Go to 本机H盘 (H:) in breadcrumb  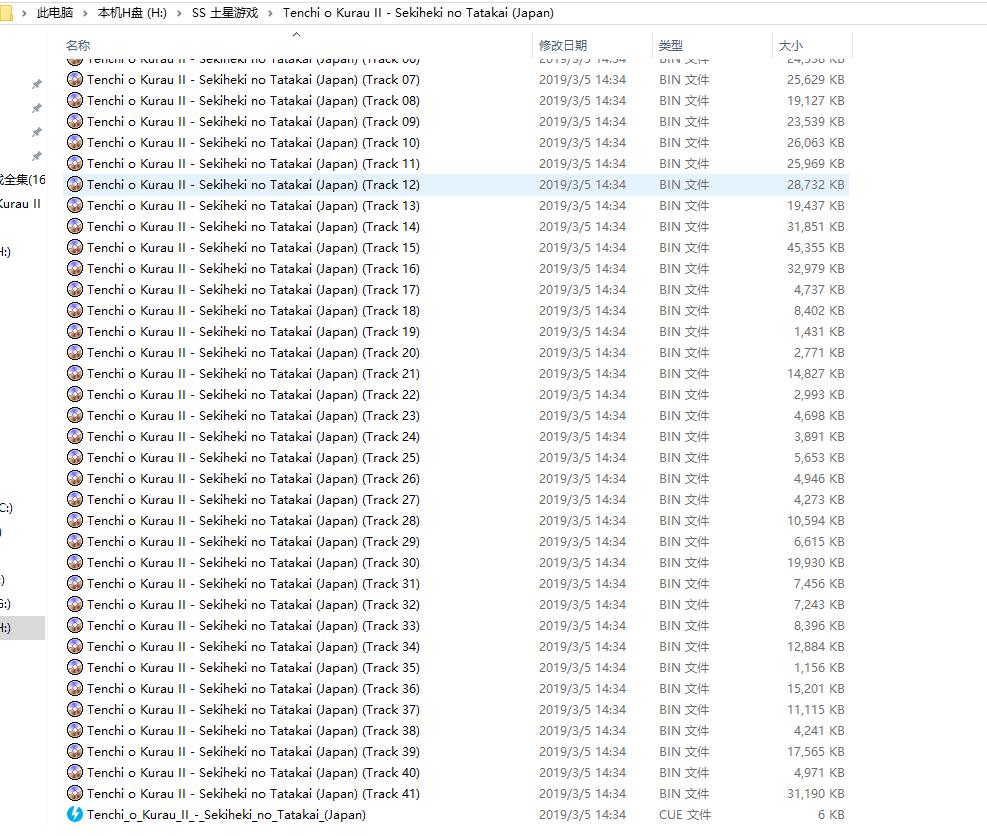(x=132, y=13)
